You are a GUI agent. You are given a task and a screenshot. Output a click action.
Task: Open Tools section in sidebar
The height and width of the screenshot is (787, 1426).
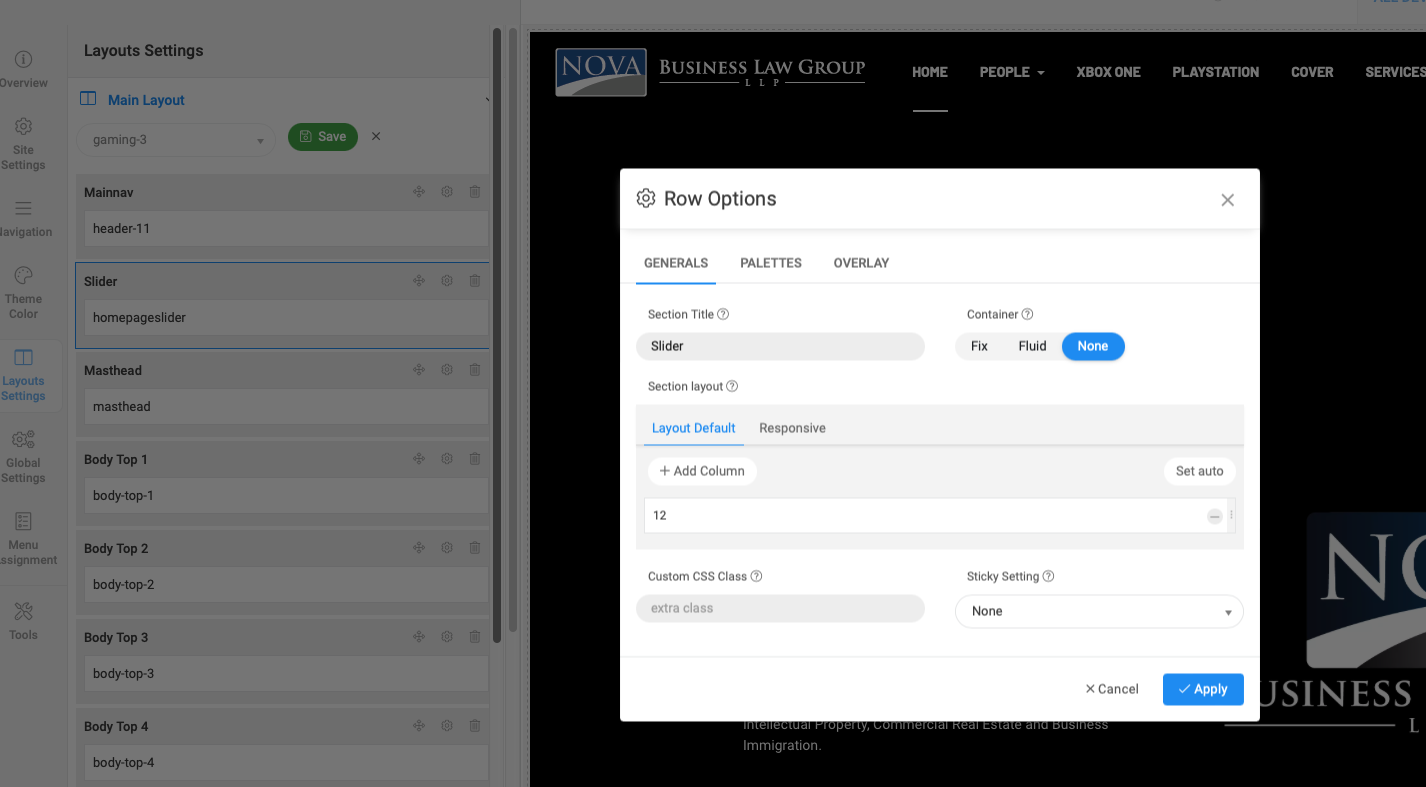[x=24, y=620]
